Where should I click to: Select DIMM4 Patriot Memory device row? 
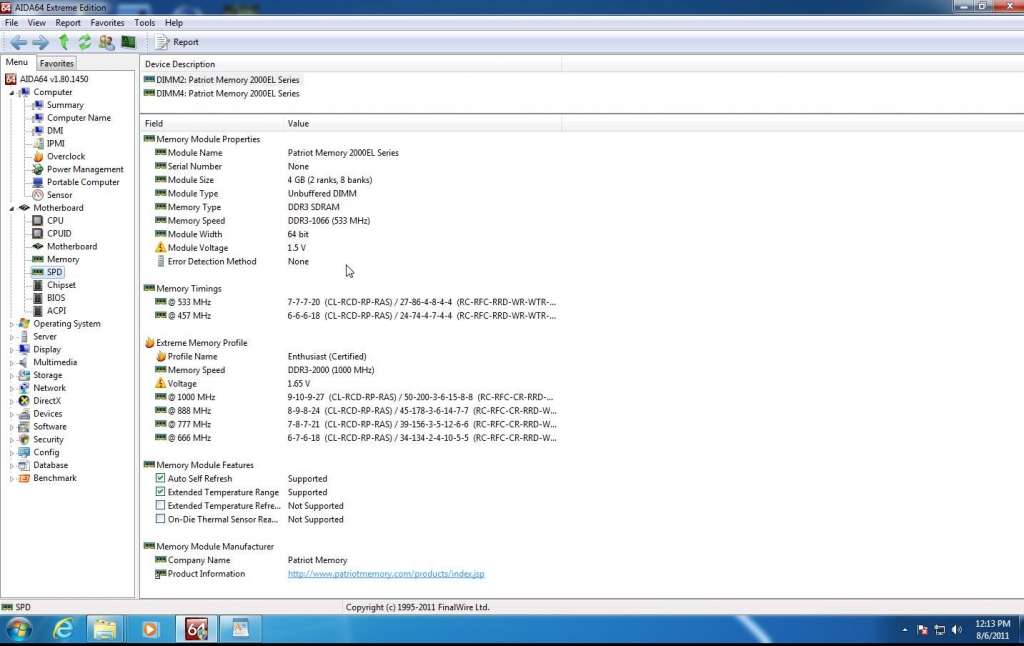(x=227, y=94)
